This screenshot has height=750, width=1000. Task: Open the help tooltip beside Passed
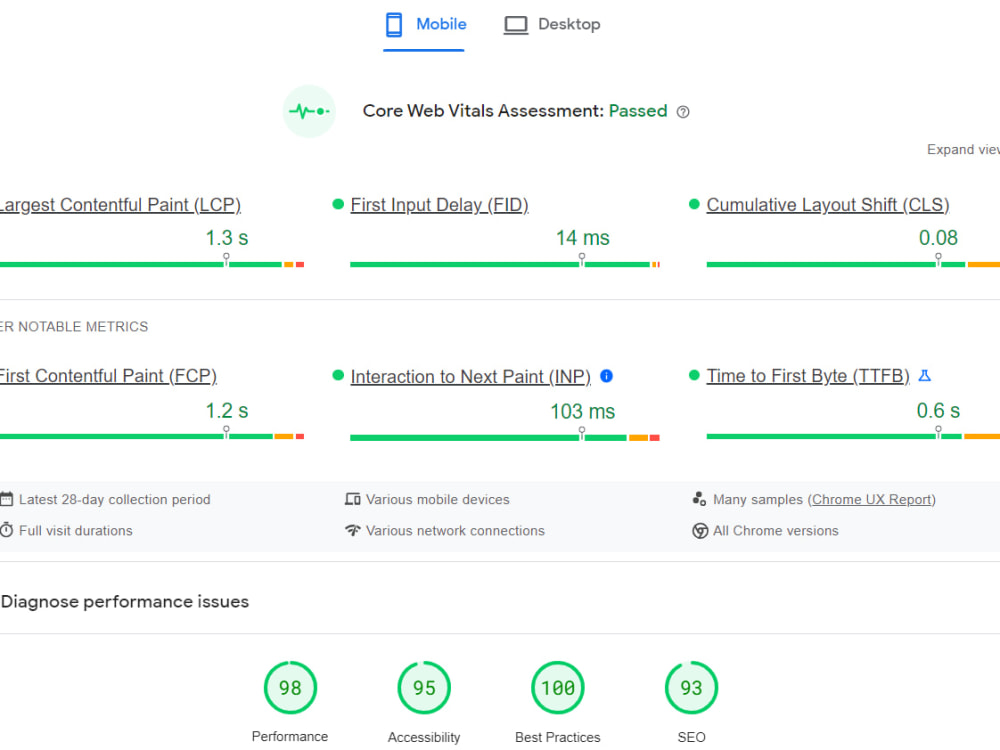coord(682,111)
